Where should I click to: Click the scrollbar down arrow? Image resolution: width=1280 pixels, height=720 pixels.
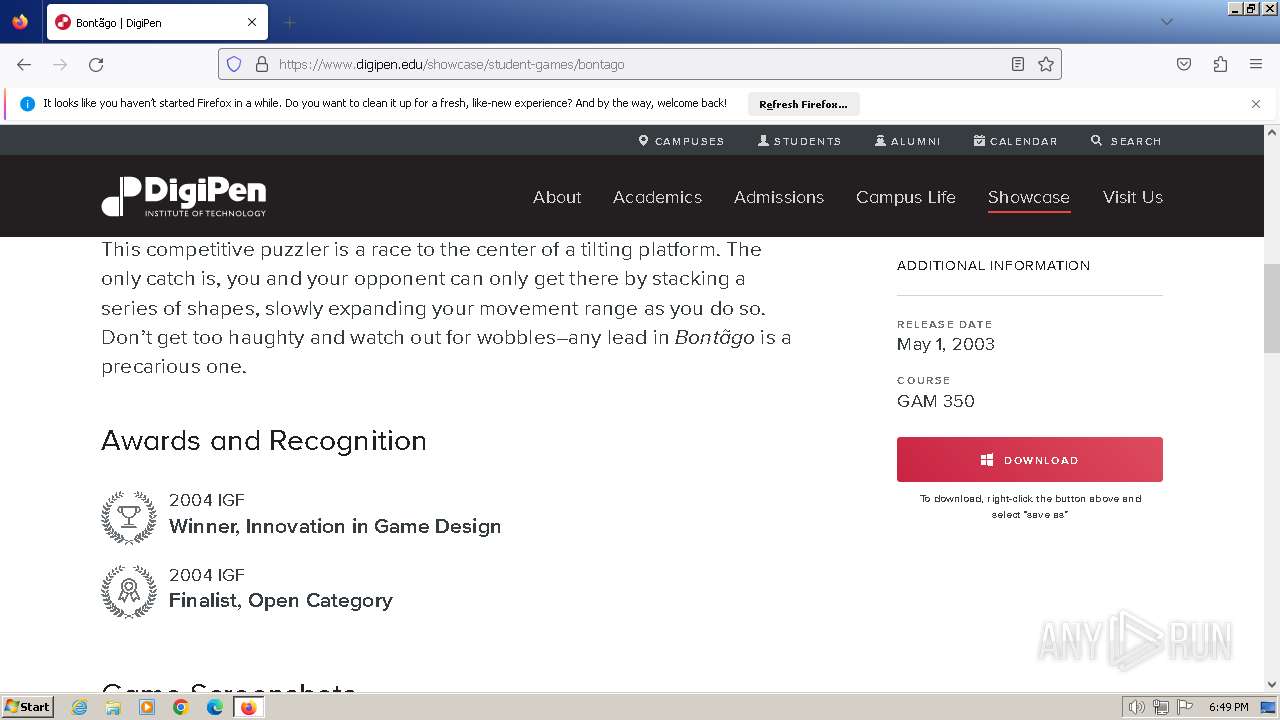tap(1272, 684)
